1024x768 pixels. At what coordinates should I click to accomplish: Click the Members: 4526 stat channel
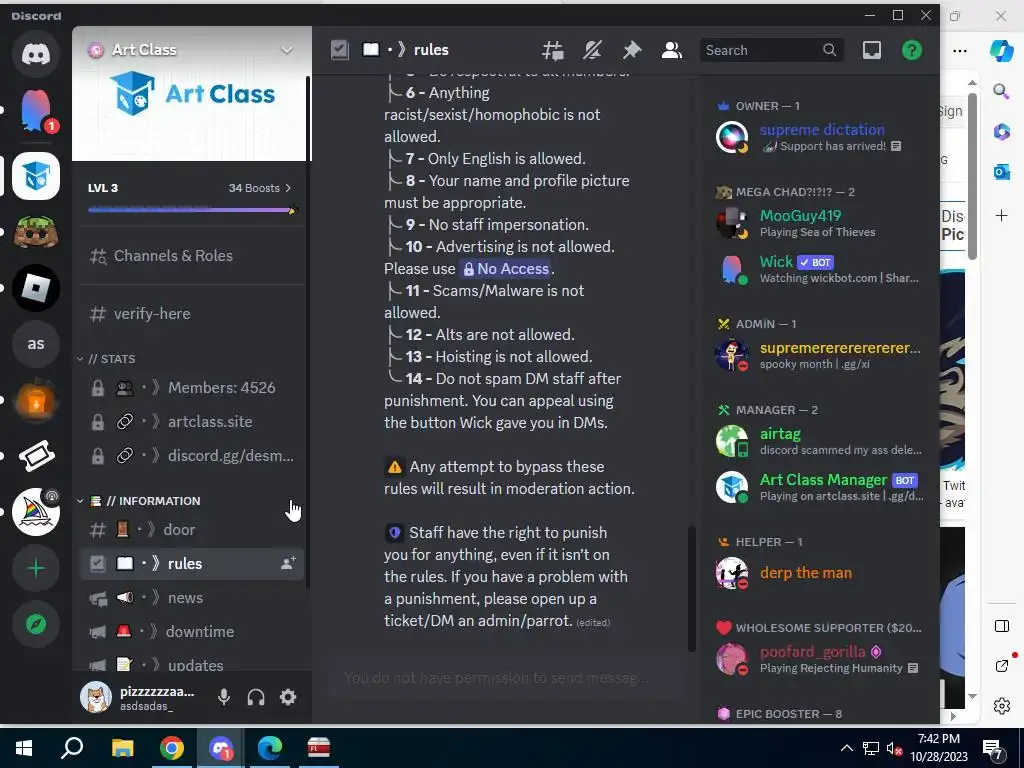pyautogui.click(x=192, y=388)
